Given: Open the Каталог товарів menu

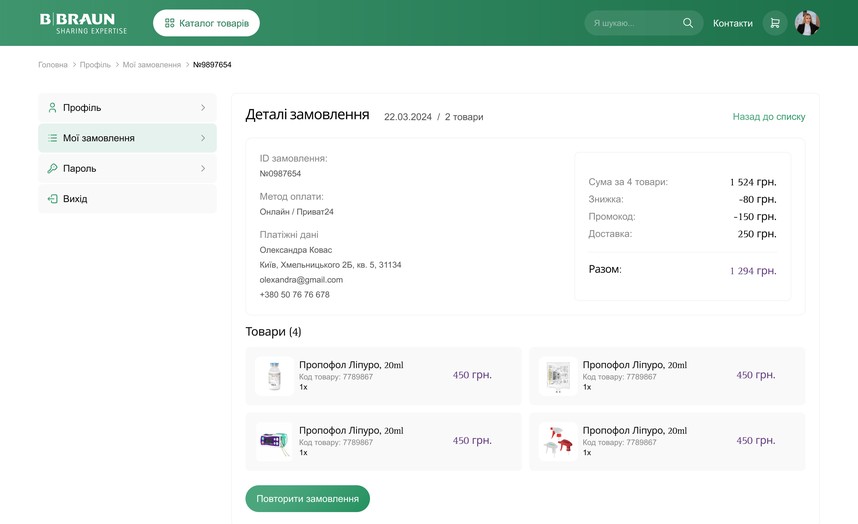Looking at the screenshot, I should (x=206, y=23).
